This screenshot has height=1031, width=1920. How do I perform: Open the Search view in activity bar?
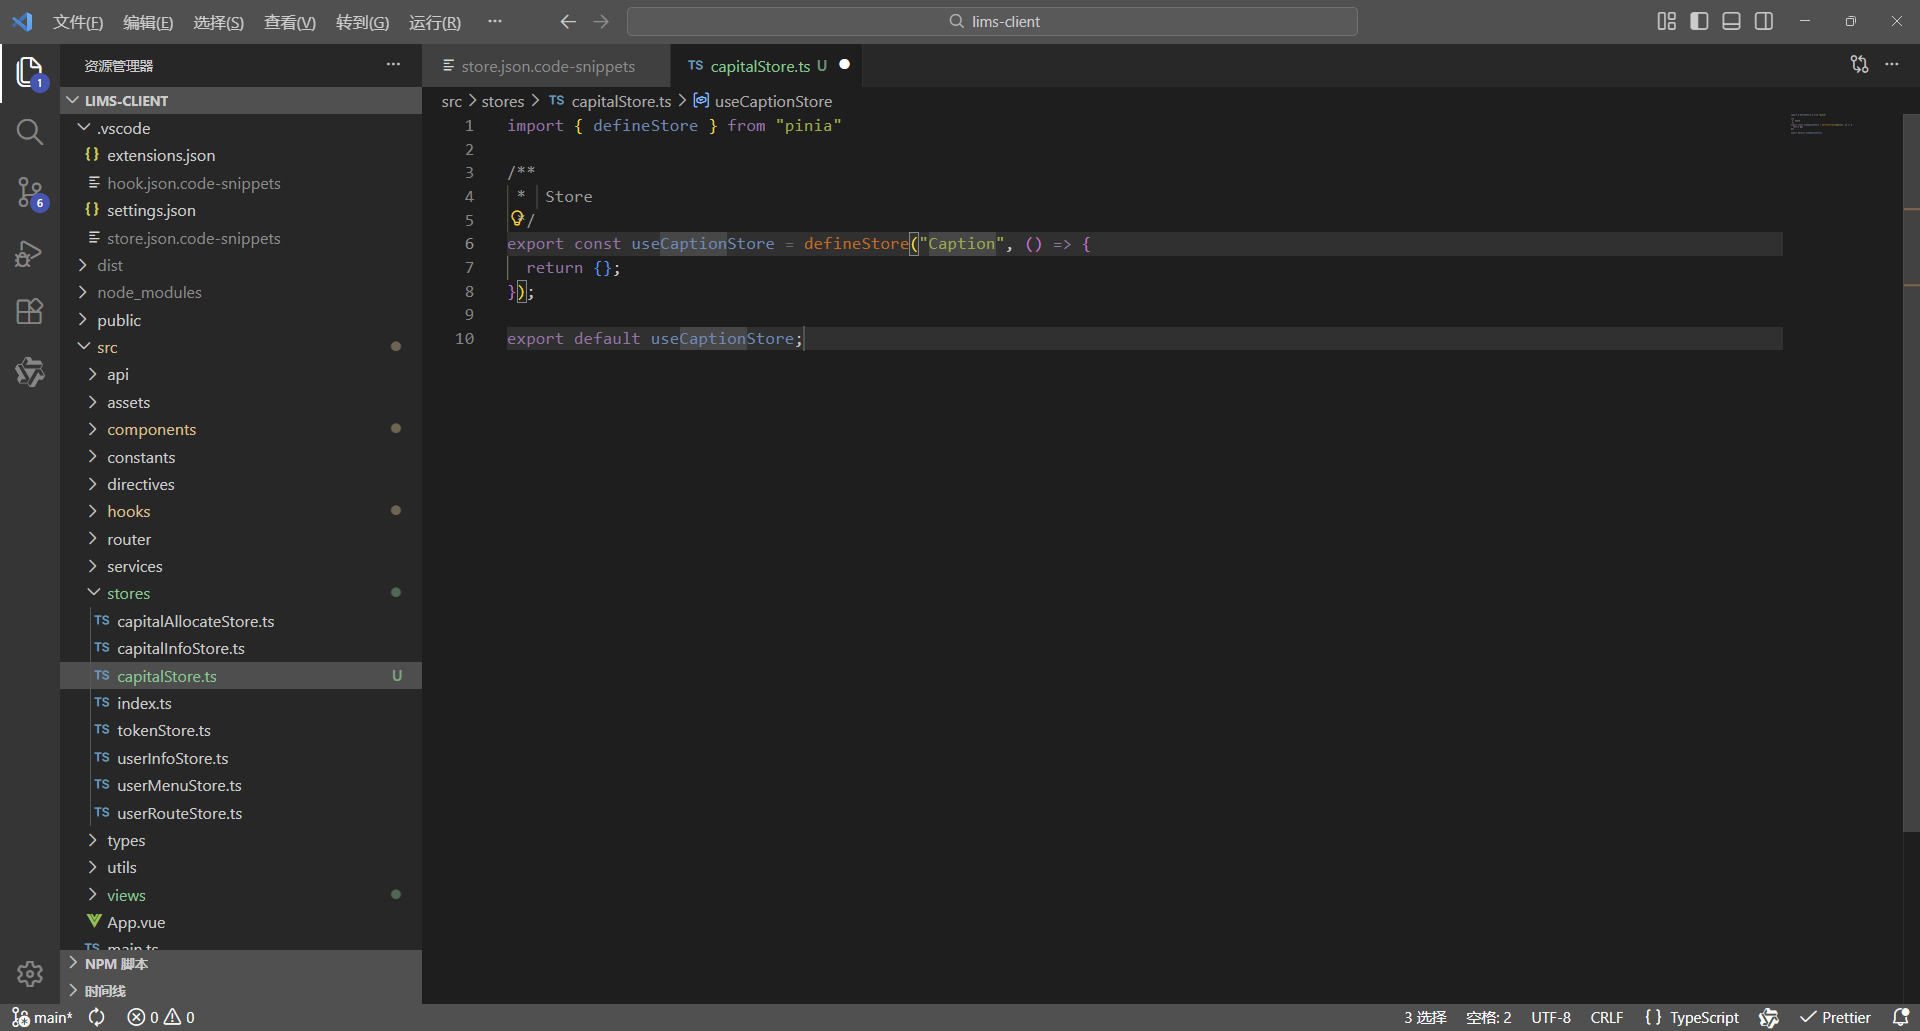[x=30, y=132]
